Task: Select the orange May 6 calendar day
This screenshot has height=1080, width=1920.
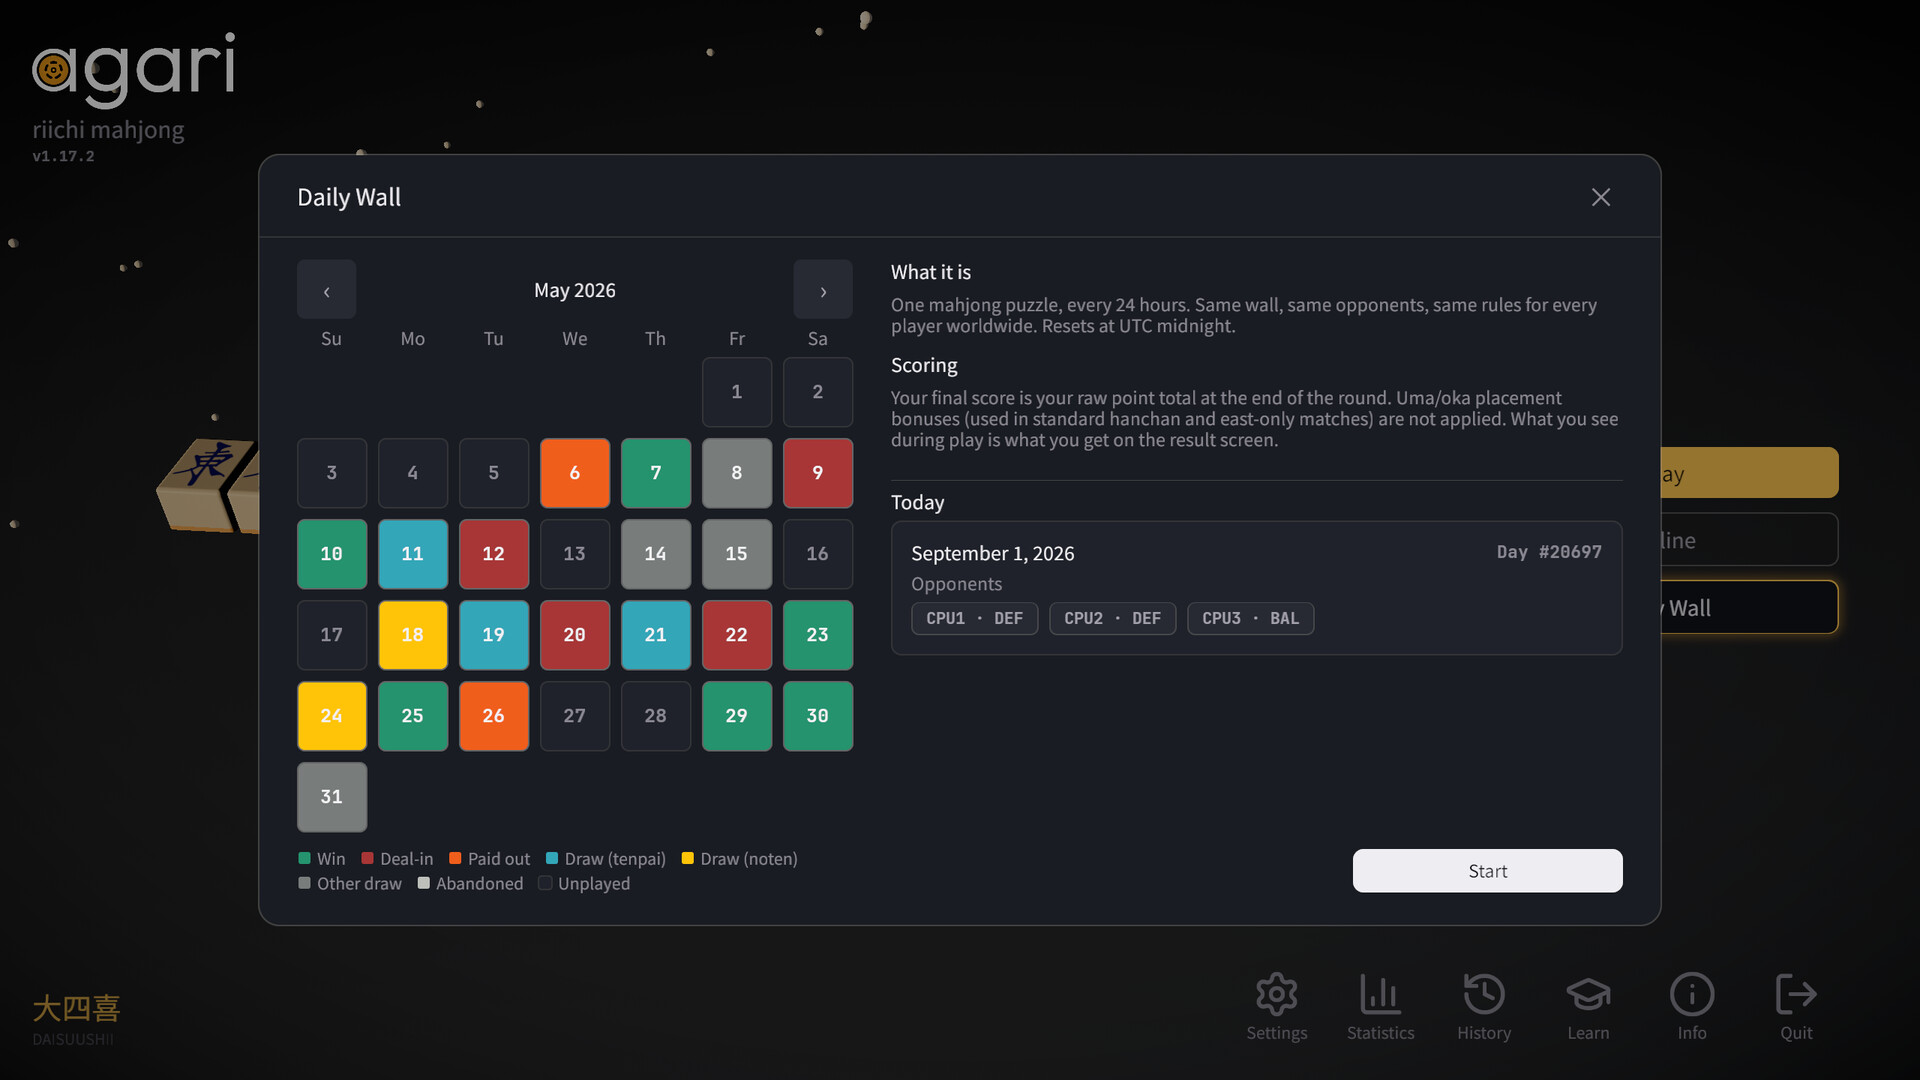Action: pos(575,473)
